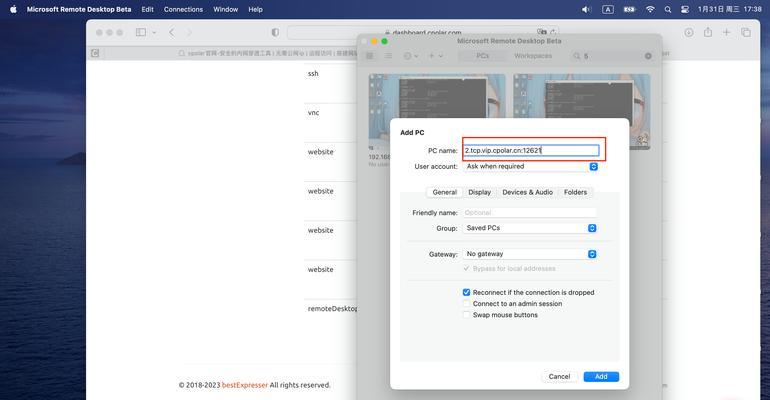The width and height of the screenshot is (770, 400).
Task: Open the Gateway dropdown
Action: tap(530, 254)
